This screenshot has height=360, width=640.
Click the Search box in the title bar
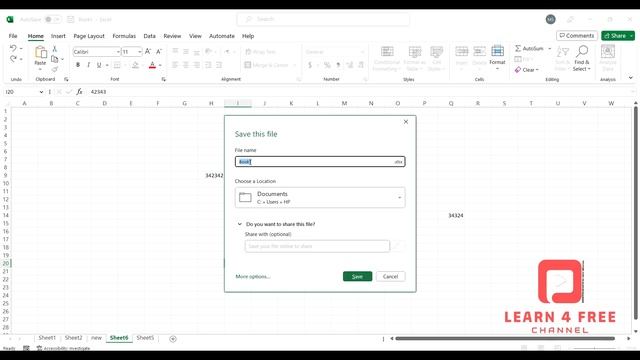click(323, 19)
